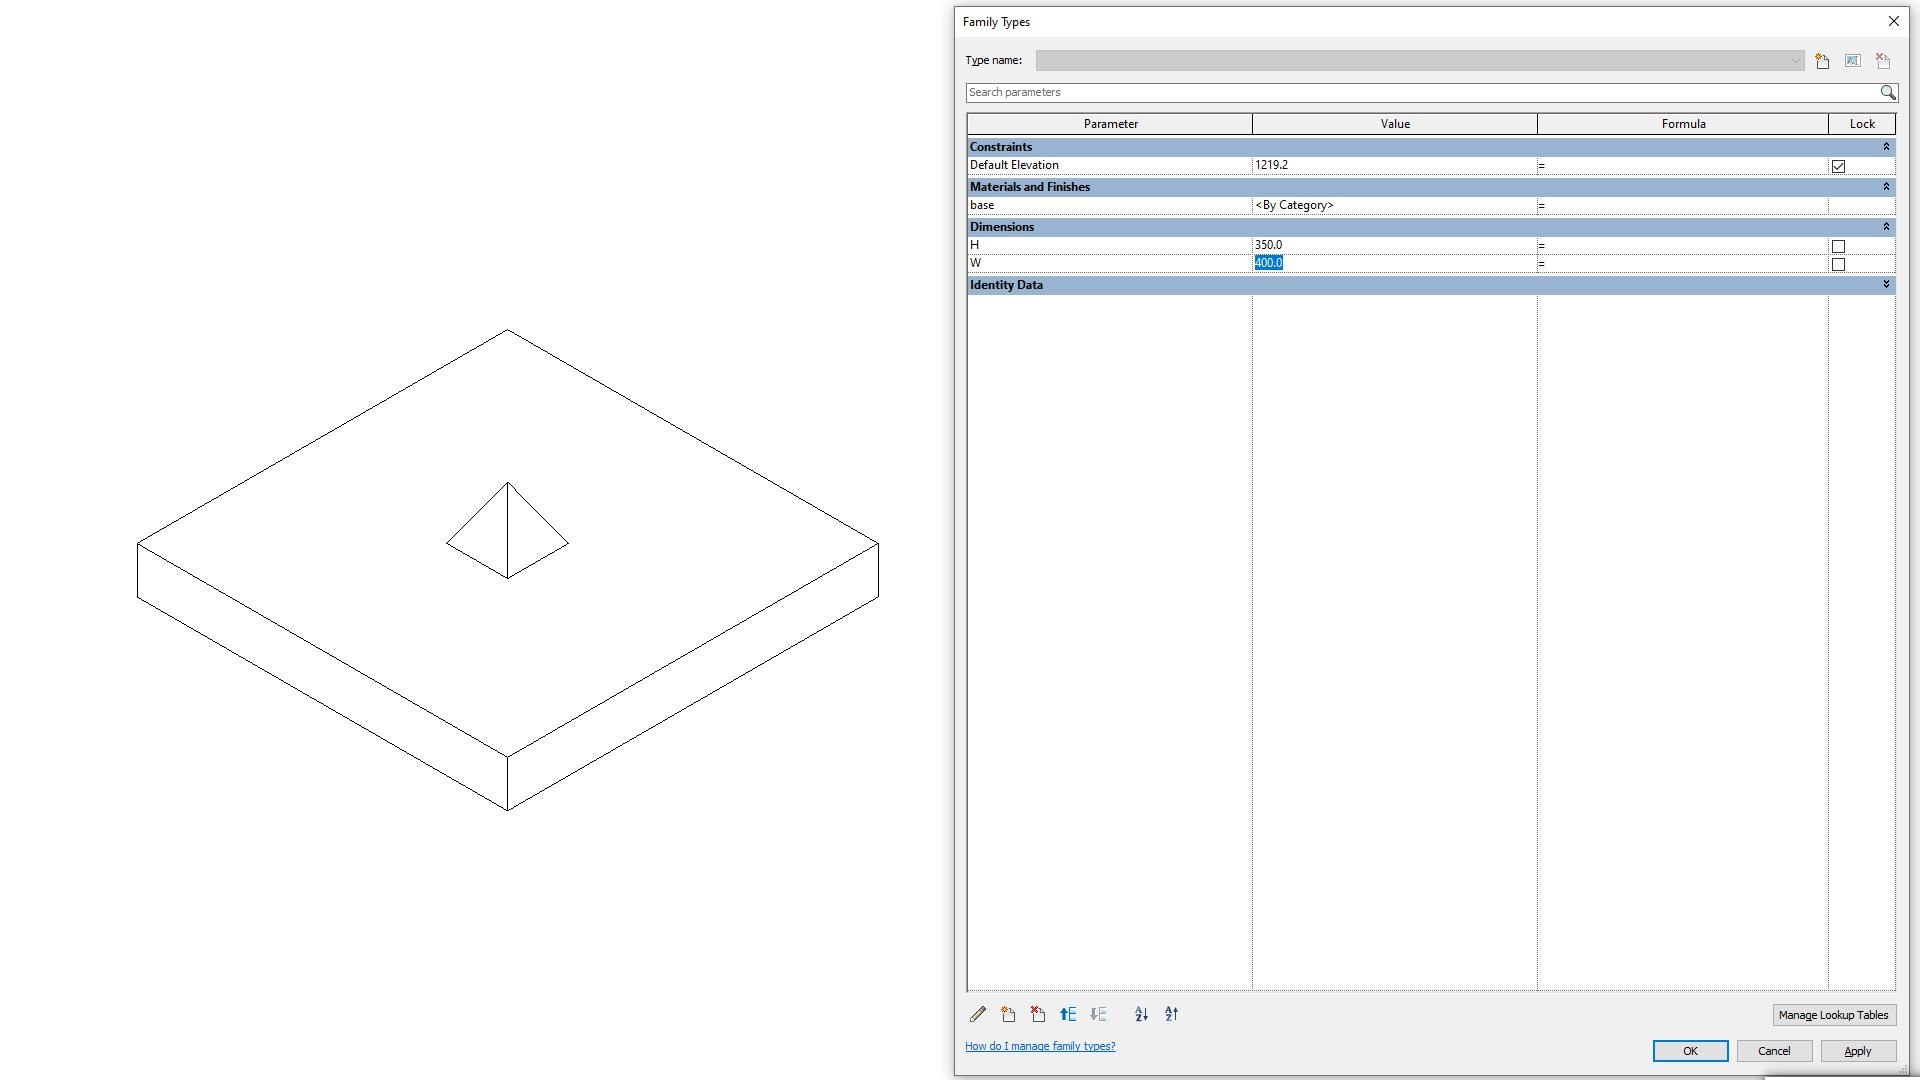This screenshot has width=1920, height=1080.
Task: Sort parameters in ascending order
Action: tap(1141, 1014)
